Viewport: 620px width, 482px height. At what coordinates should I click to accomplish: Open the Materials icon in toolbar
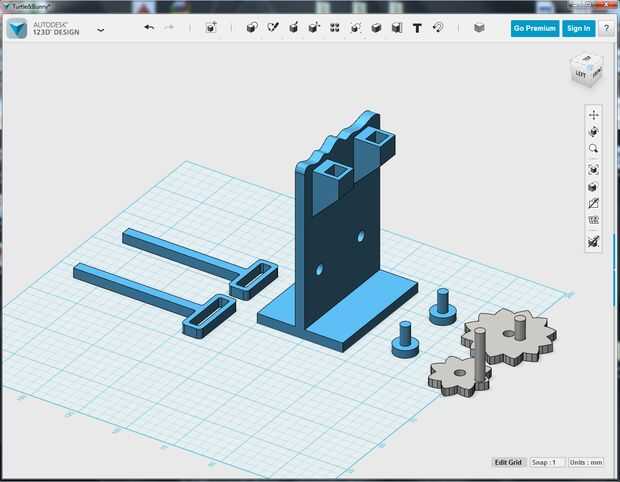[x=479, y=28]
